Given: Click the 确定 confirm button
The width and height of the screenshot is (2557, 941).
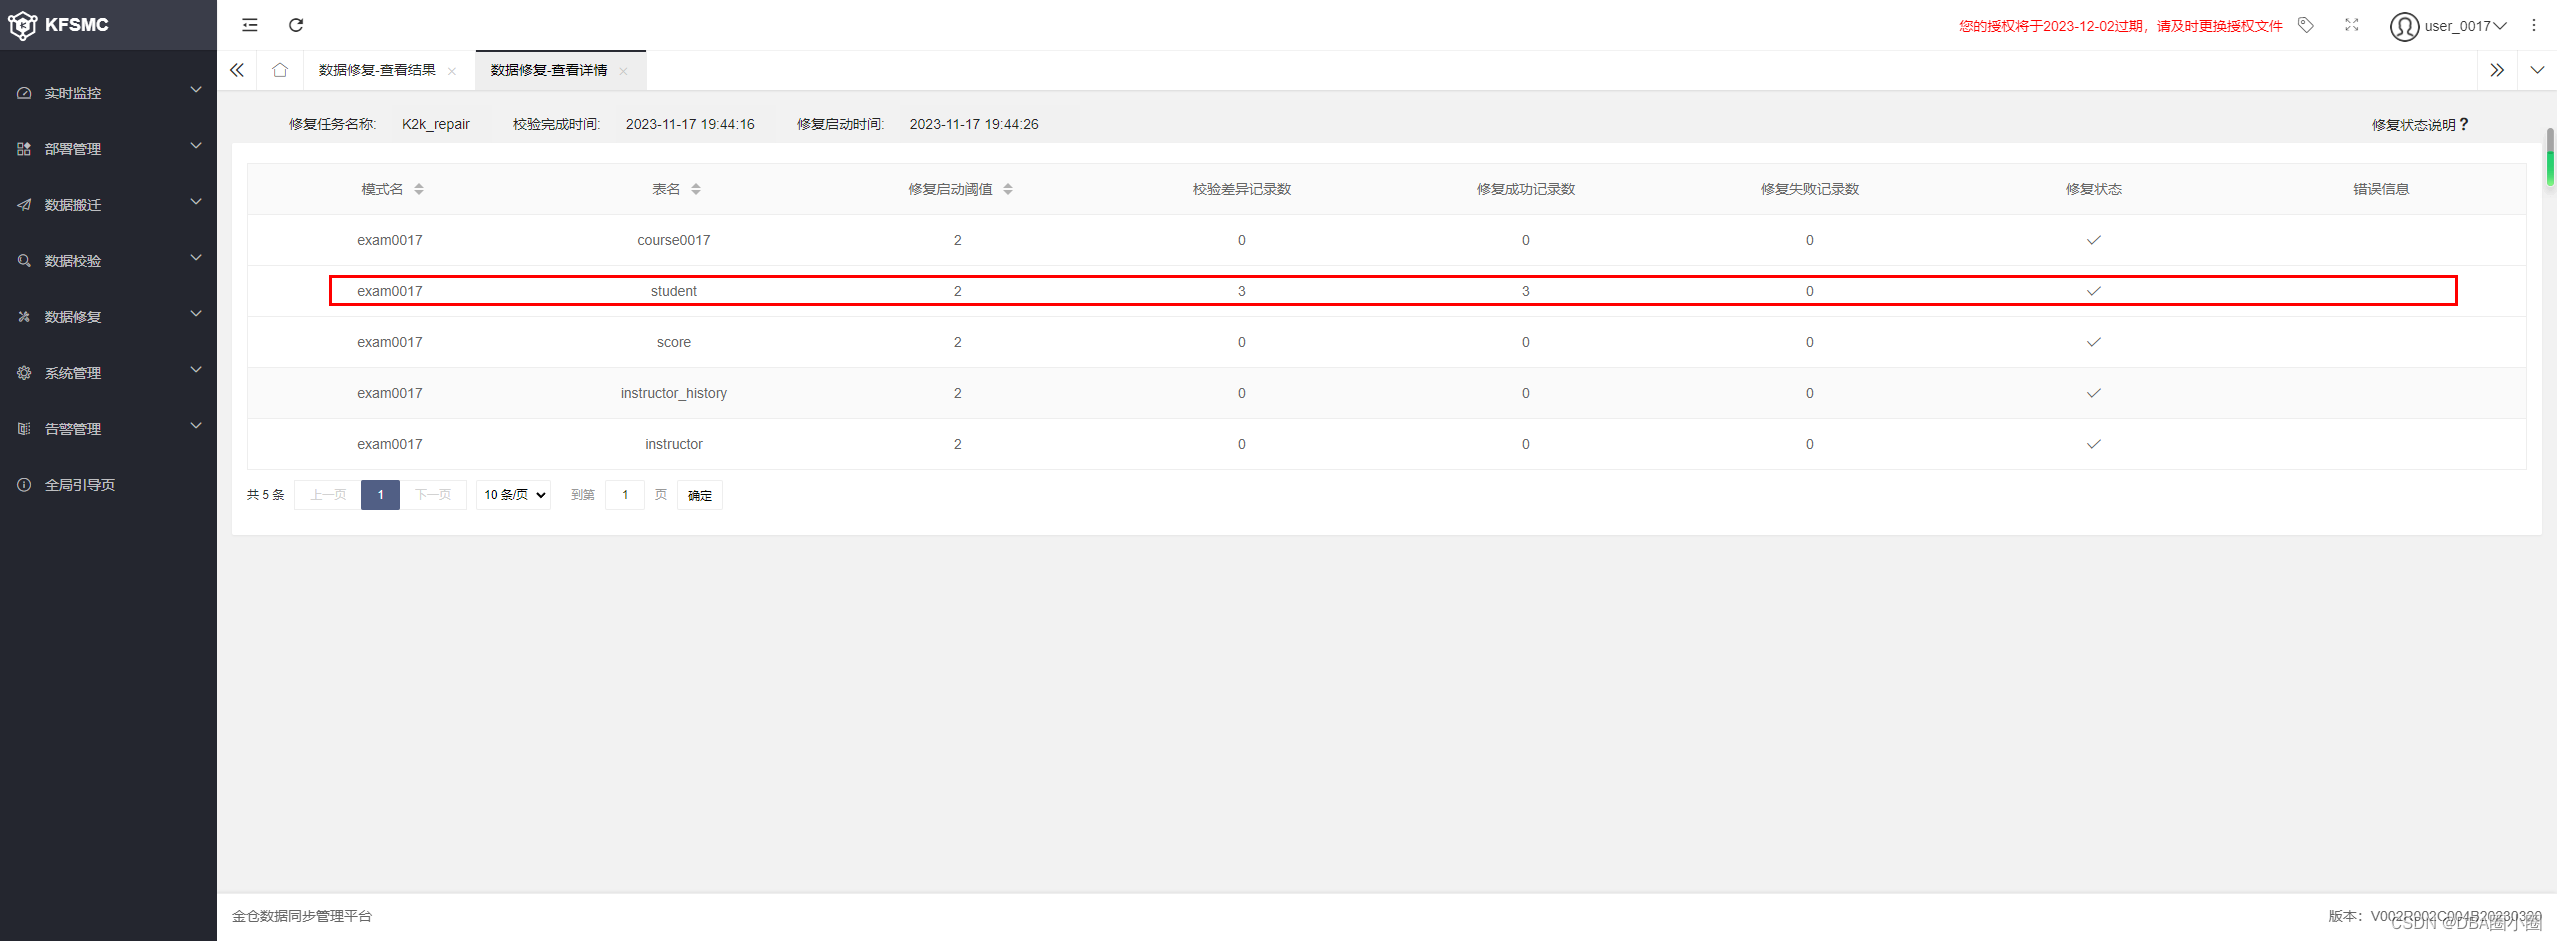Looking at the screenshot, I should pyautogui.click(x=700, y=495).
